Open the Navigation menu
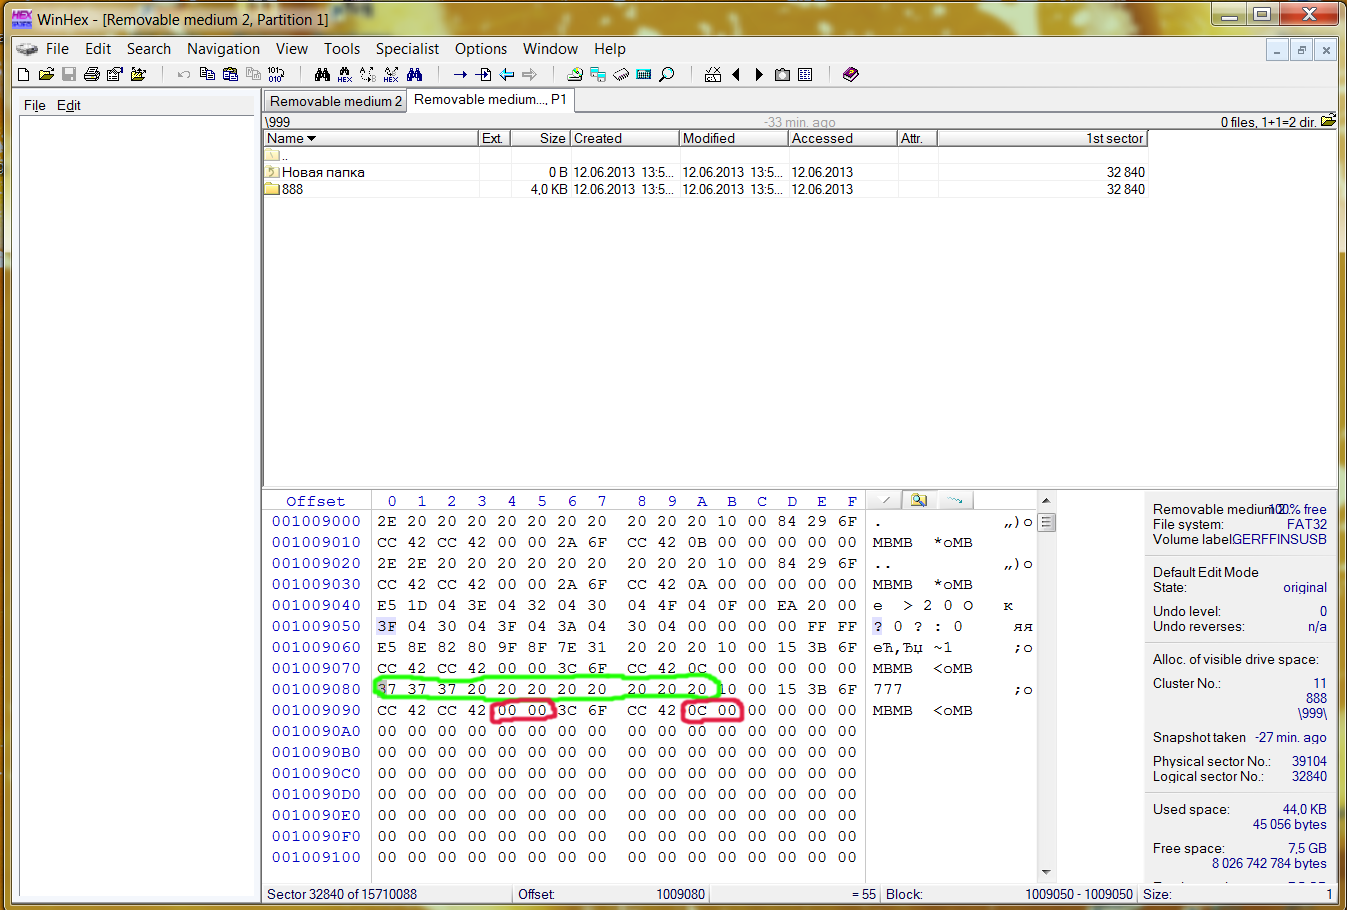1347x910 pixels. coord(223,48)
